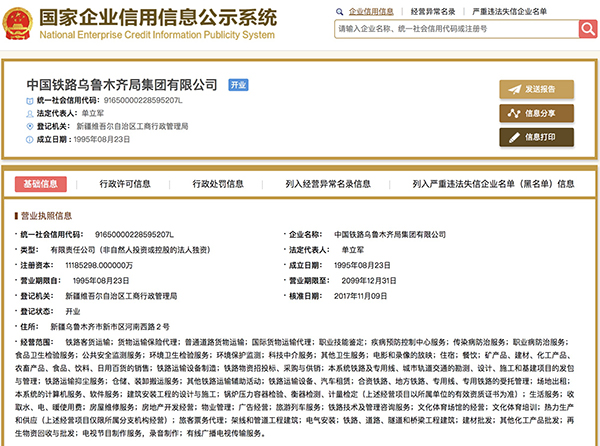Click the share graph icon on 信息分享
The width and height of the screenshot is (600, 446).
pyautogui.click(x=514, y=113)
